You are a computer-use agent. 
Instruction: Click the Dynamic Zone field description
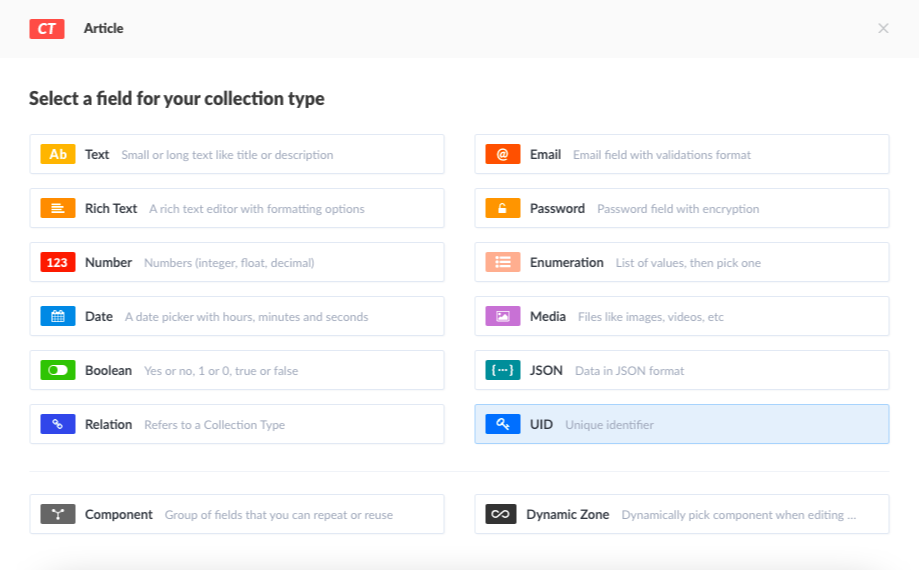pyautogui.click(x=738, y=515)
